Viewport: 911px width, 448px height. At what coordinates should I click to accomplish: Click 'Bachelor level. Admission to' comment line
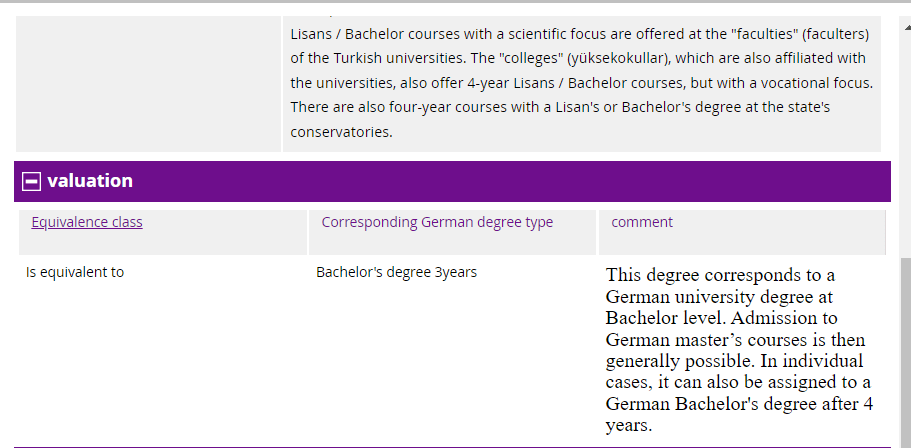pyautogui.click(x=721, y=318)
